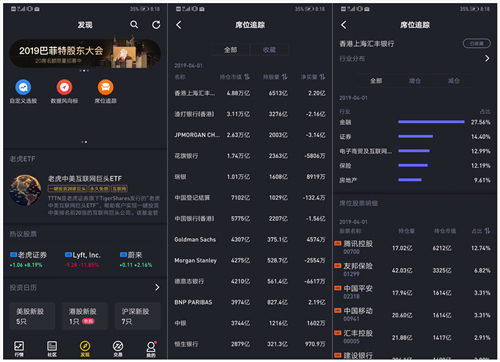Open search on the 发现 page
The width and height of the screenshot is (500, 362).
[134, 24]
